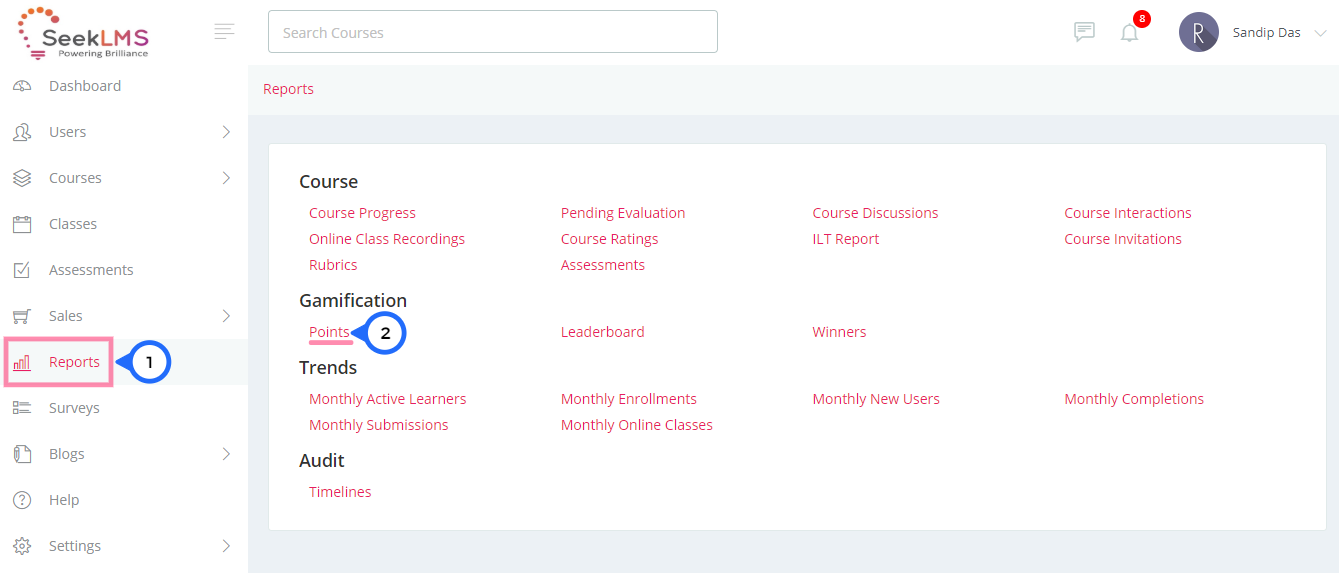Image resolution: width=1339 pixels, height=573 pixels.
Task: Open the user account dropdown arrow
Action: [1320, 33]
